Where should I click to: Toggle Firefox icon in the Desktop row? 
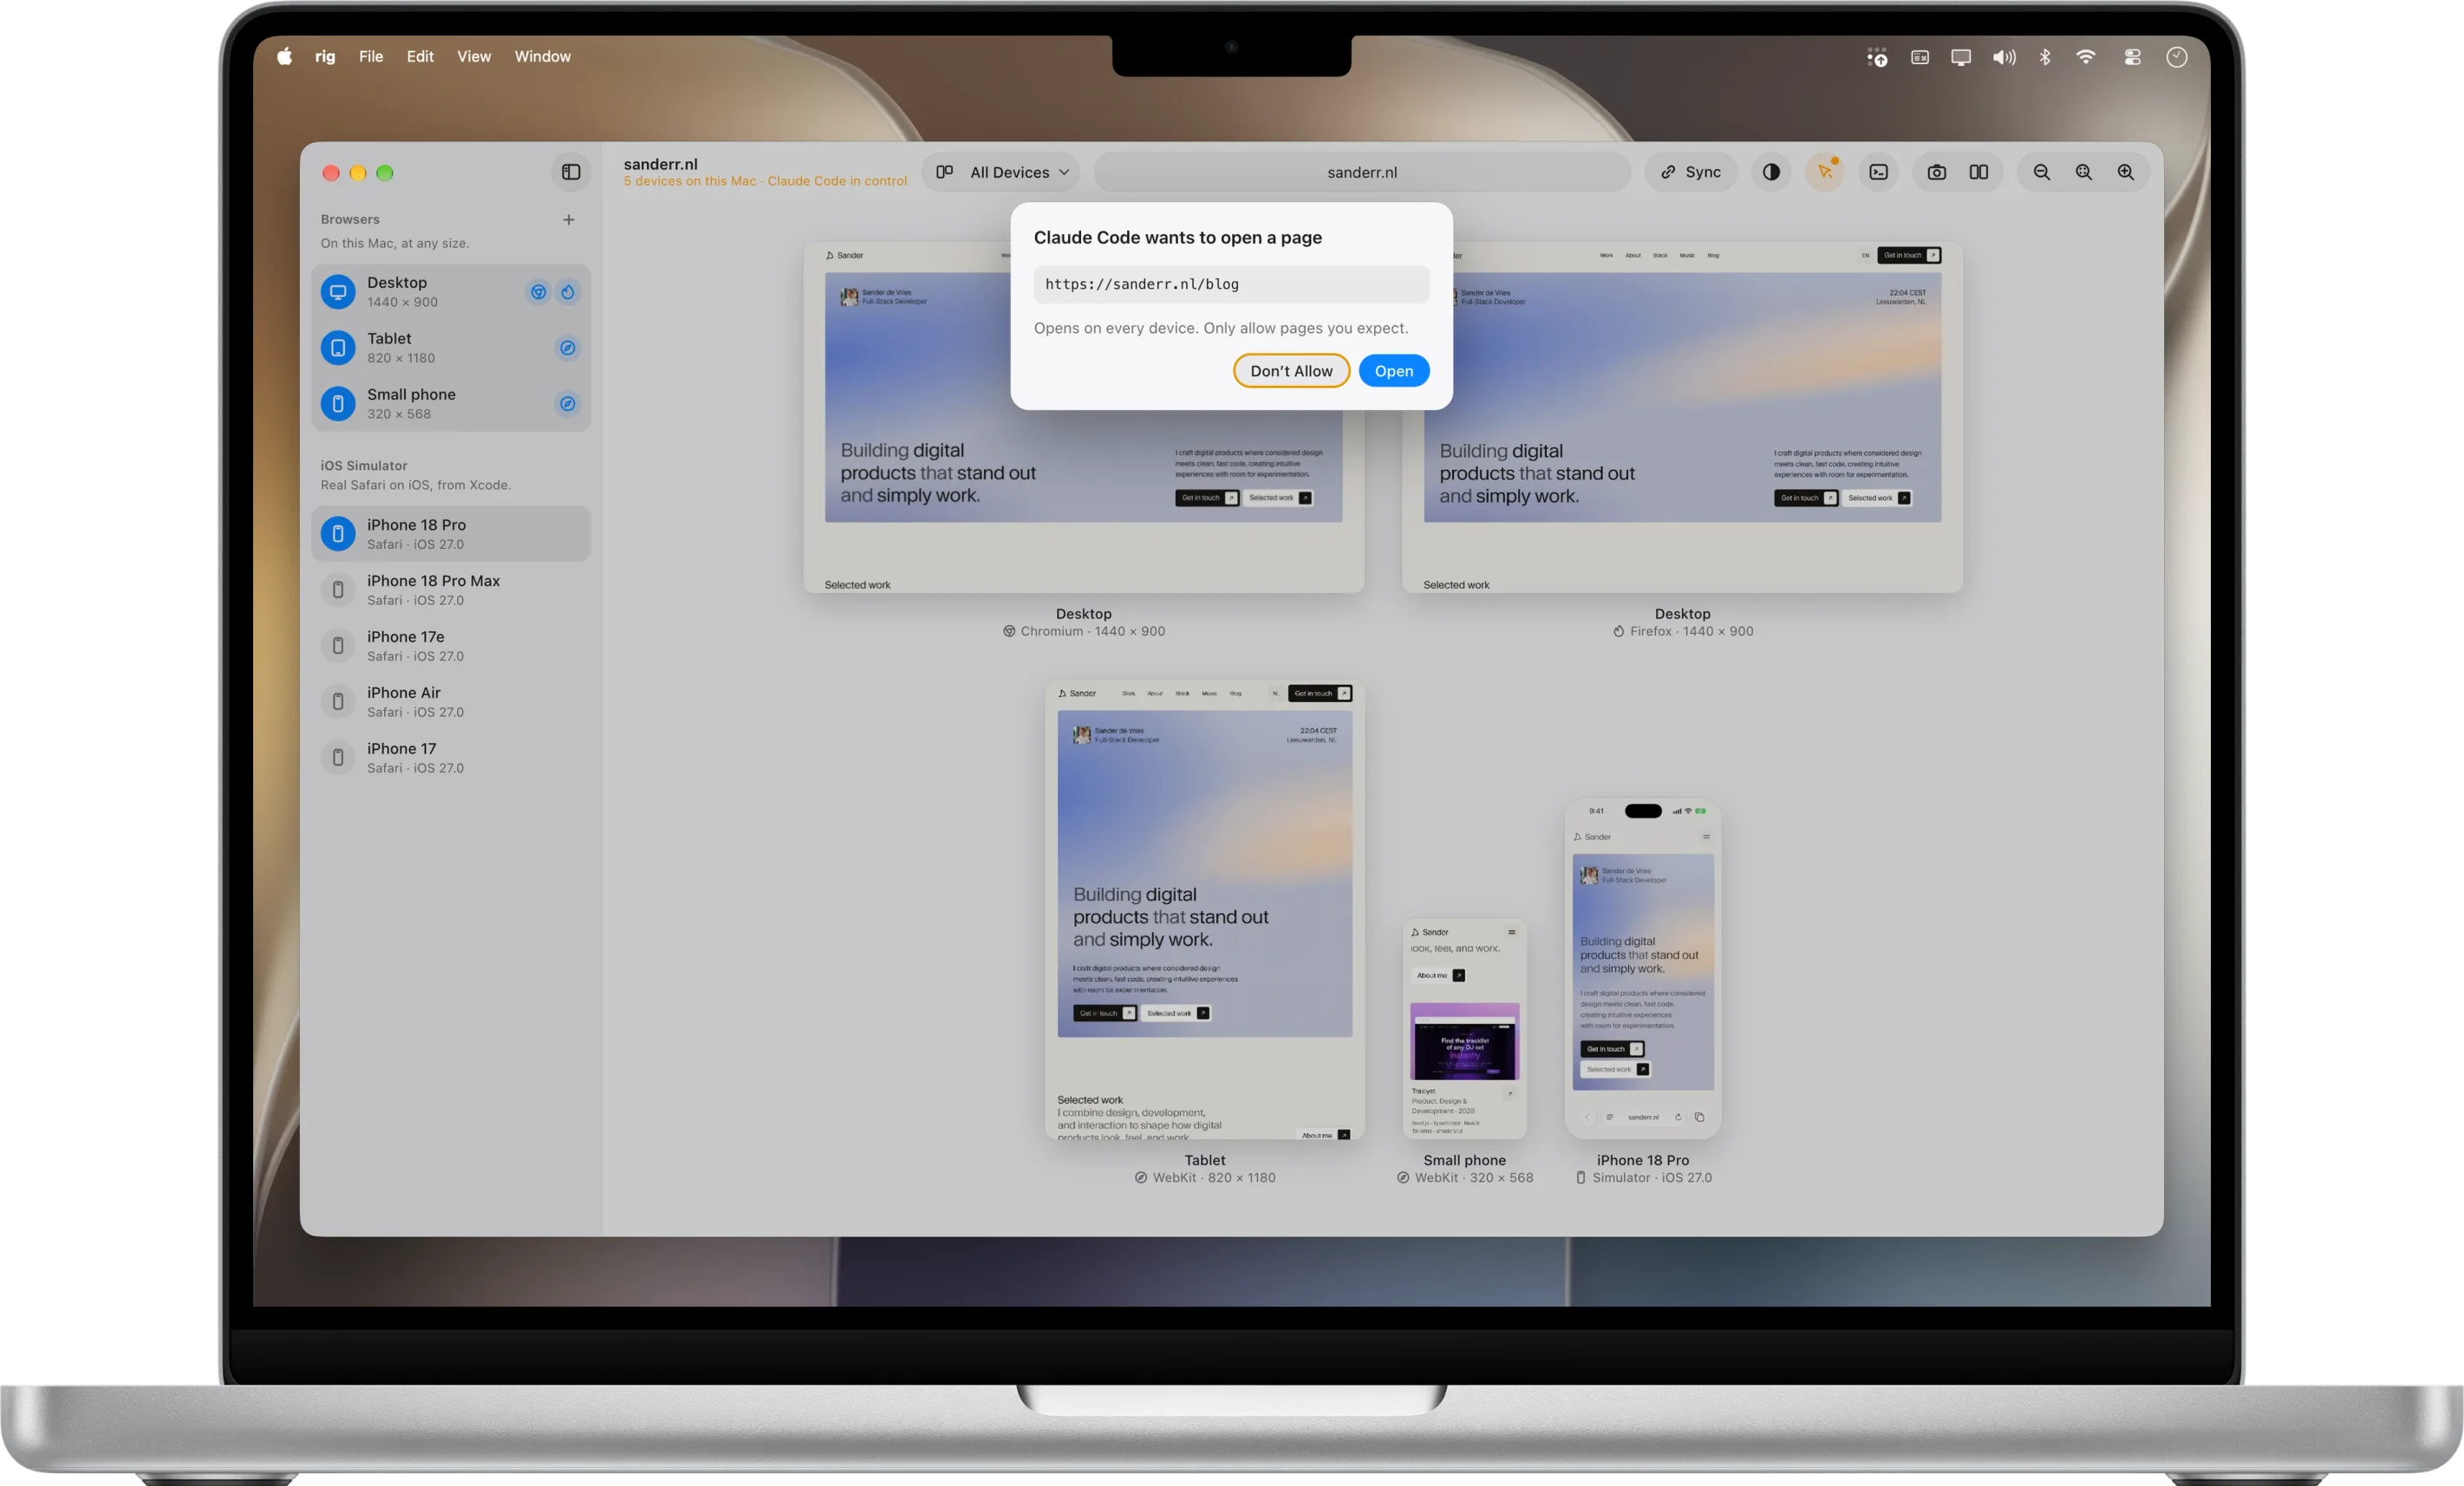point(567,292)
